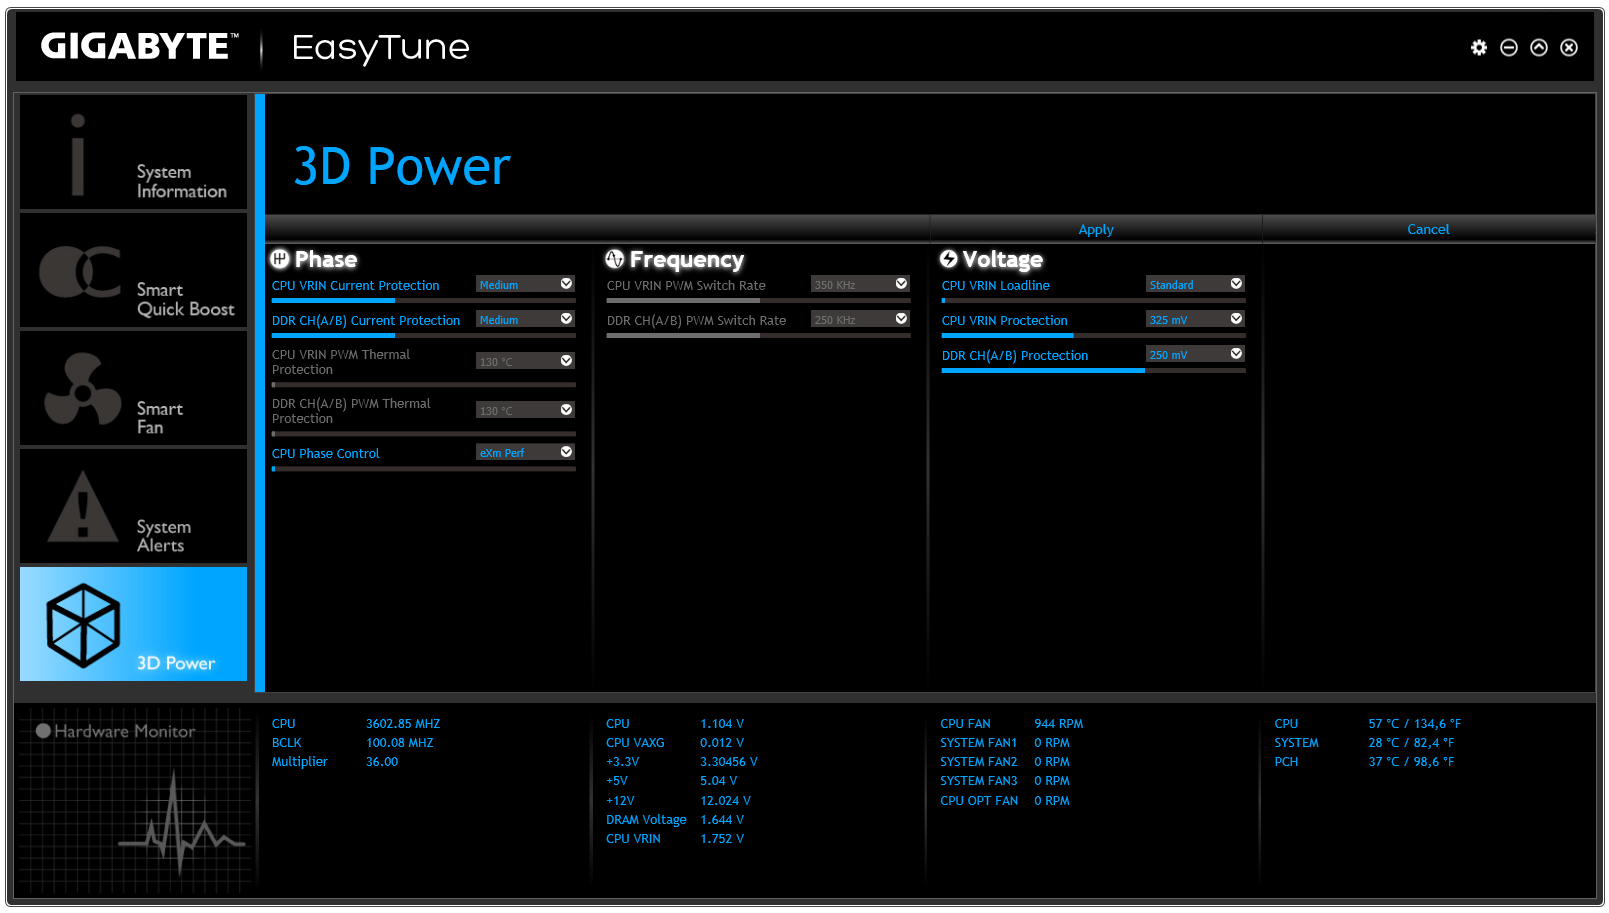Open DDR CH(A/B) Protection 250 mV dropdown

(x=1195, y=354)
